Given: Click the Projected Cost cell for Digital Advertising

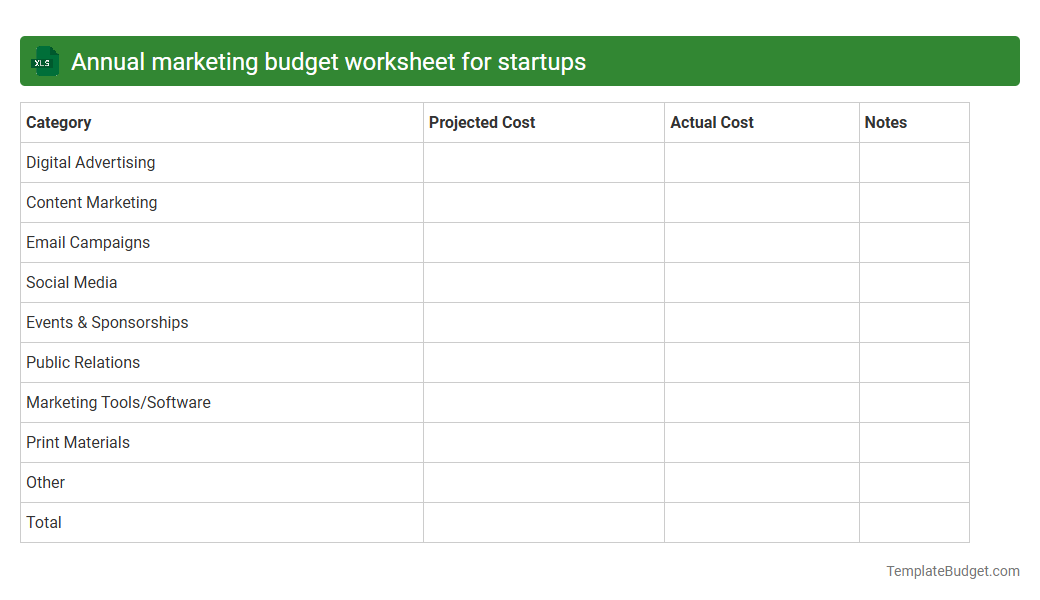Looking at the screenshot, I should [x=543, y=162].
